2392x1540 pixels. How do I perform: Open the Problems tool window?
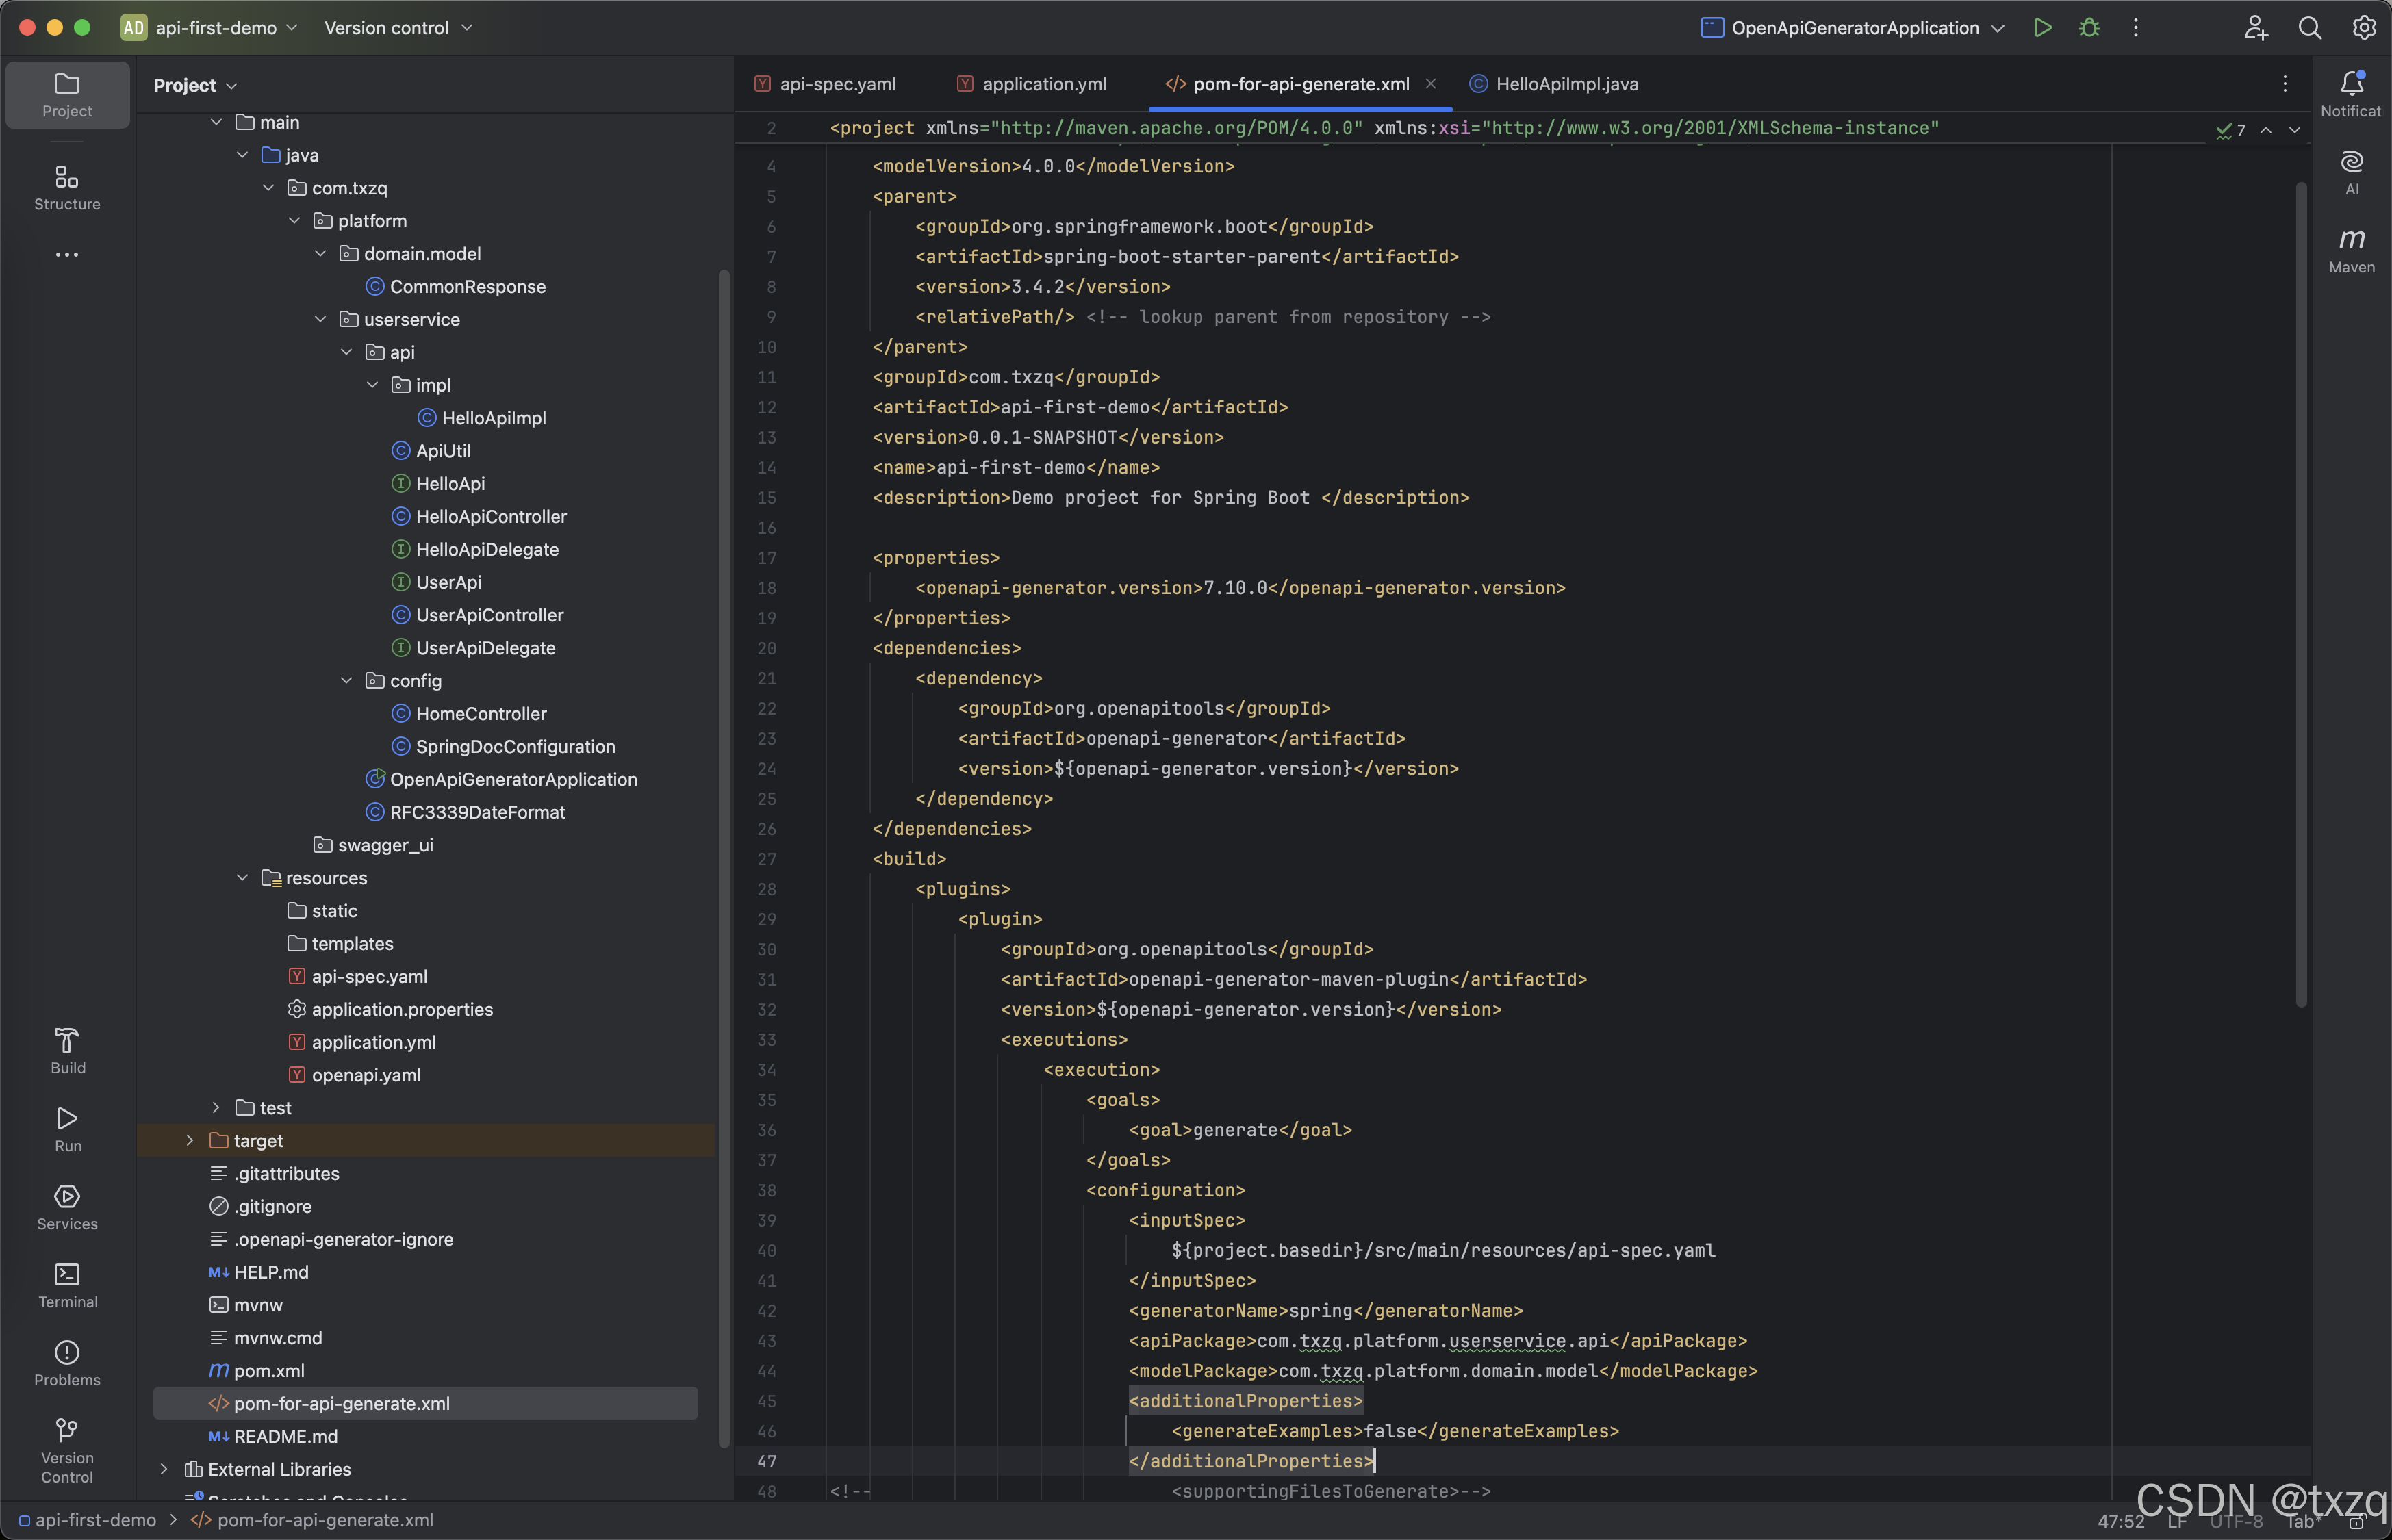click(67, 1363)
